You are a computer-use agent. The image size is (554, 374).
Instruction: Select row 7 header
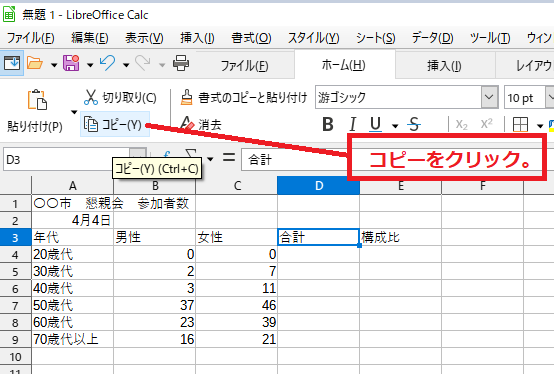tap(16, 305)
